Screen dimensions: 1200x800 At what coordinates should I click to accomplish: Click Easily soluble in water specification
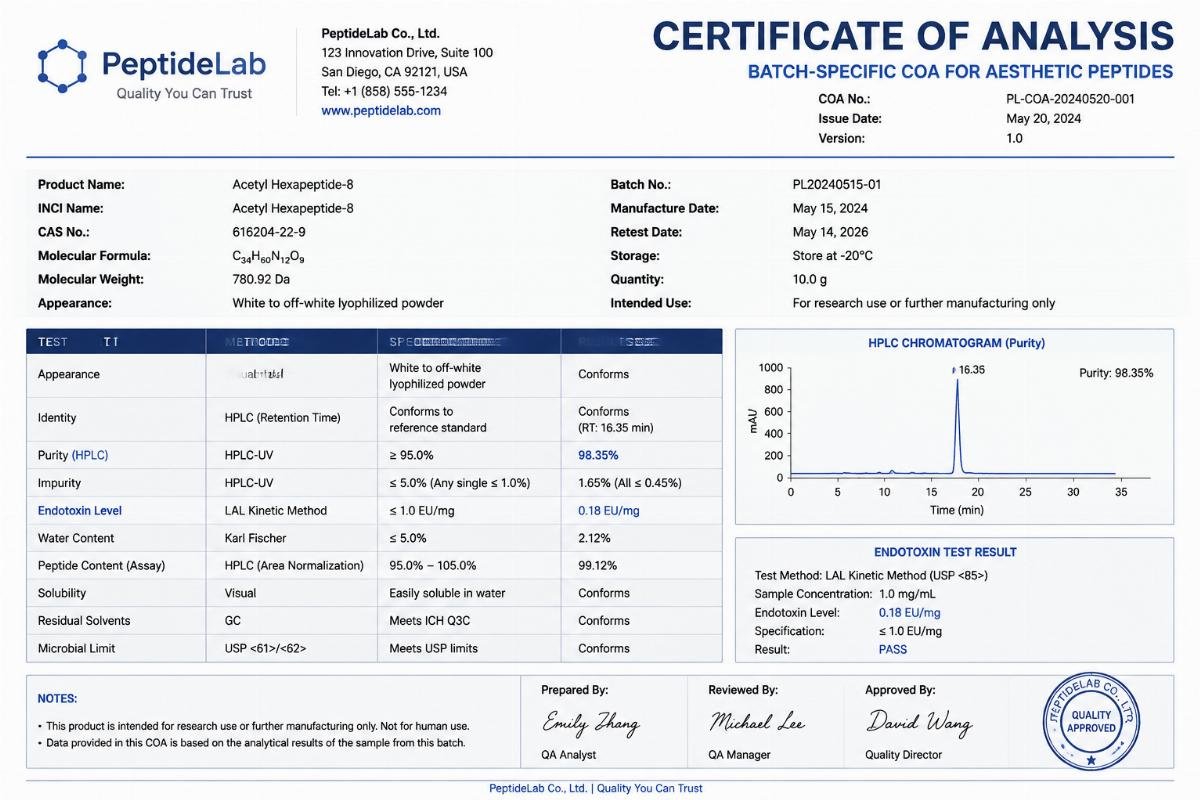[x=448, y=593]
